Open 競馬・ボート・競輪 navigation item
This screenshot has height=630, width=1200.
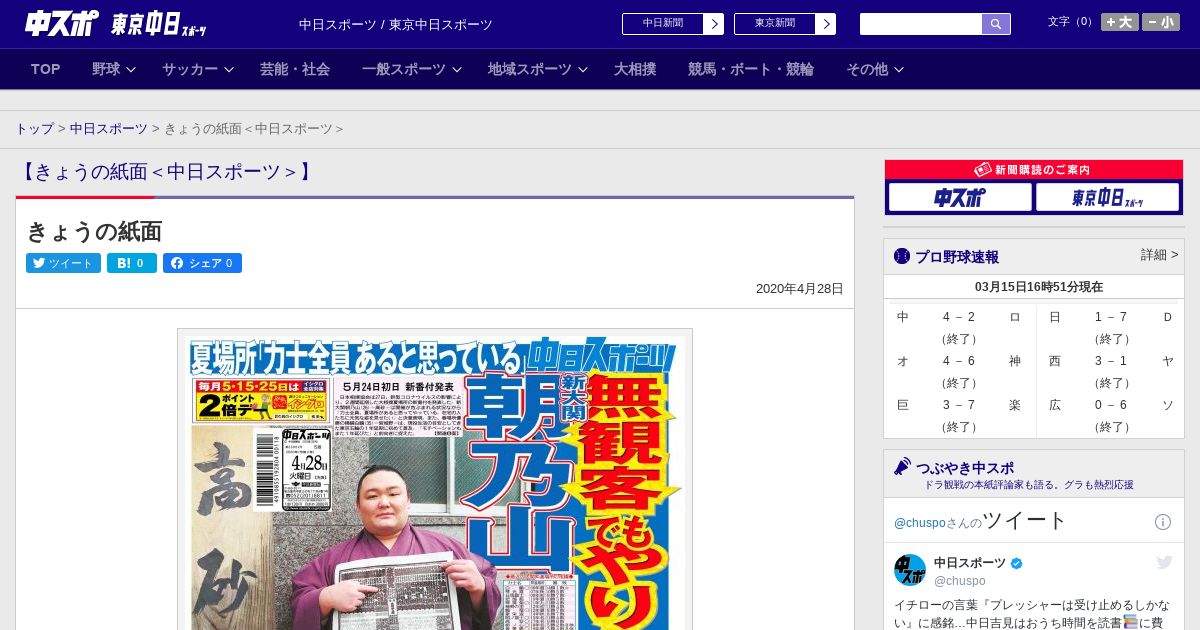[751, 69]
